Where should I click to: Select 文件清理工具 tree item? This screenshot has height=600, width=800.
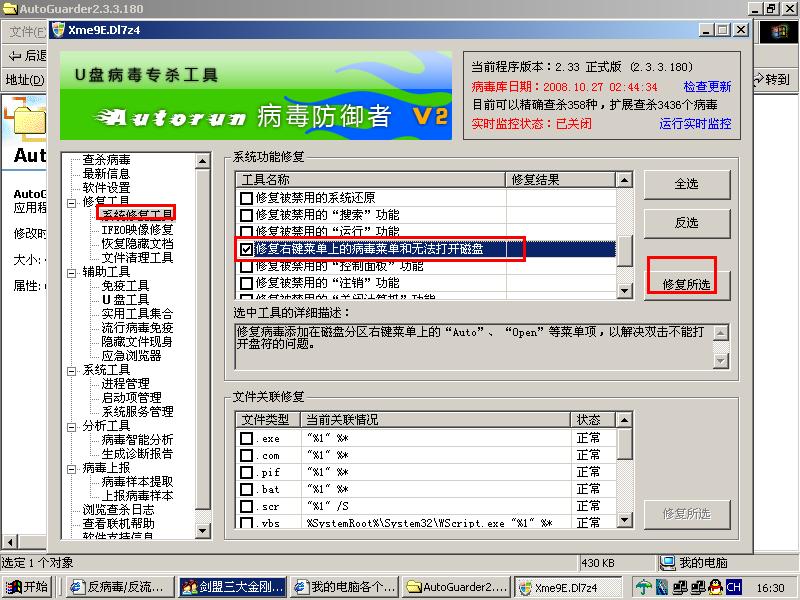[137, 257]
